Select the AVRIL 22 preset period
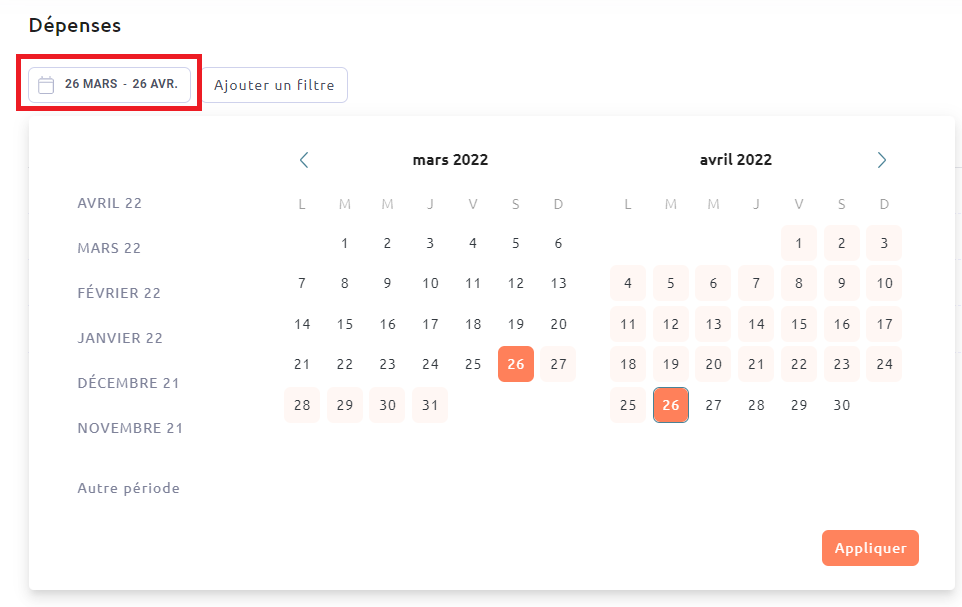Image resolution: width=962 pixels, height=607 pixels. pyautogui.click(x=109, y=203)
